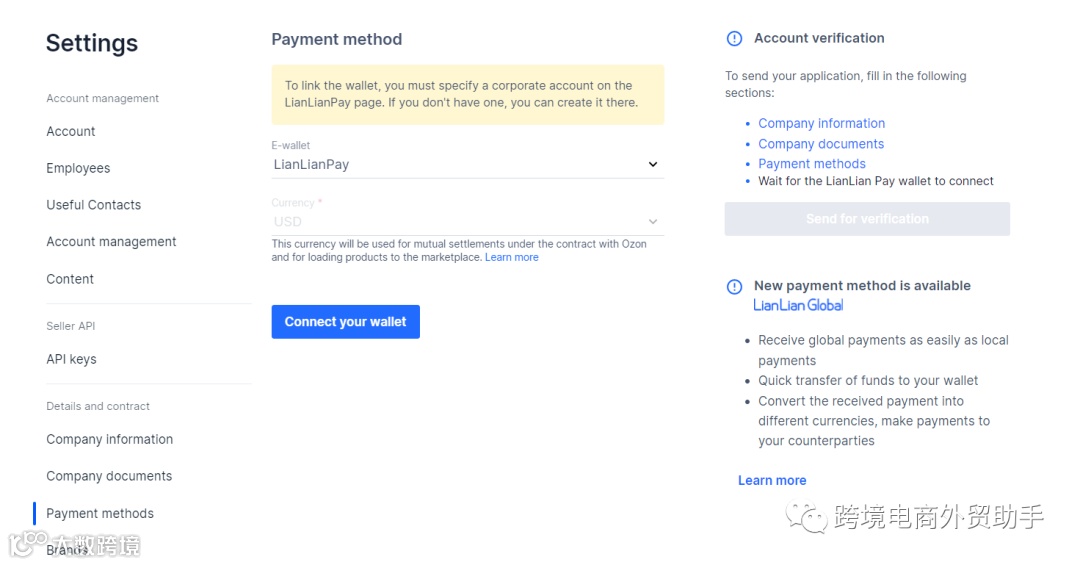
Task: Go to Account in settings sidebar
Action: point(71,132)
